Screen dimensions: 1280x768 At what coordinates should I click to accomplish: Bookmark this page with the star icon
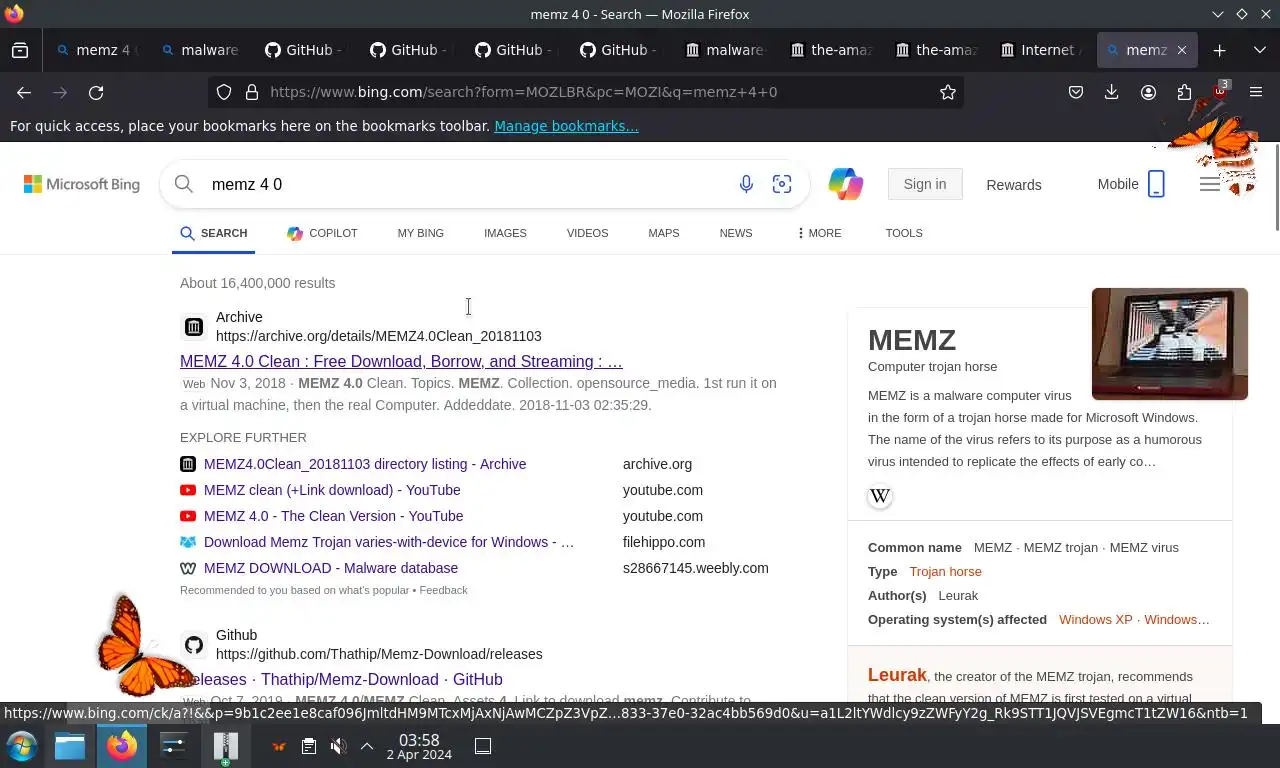pyautogui.click(x=947, y=92)
